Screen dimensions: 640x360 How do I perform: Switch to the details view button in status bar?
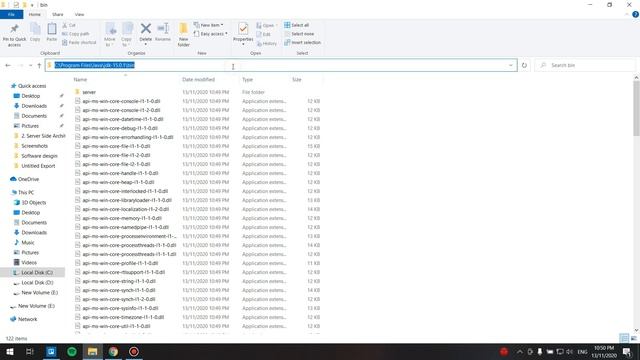pos(624,338)
